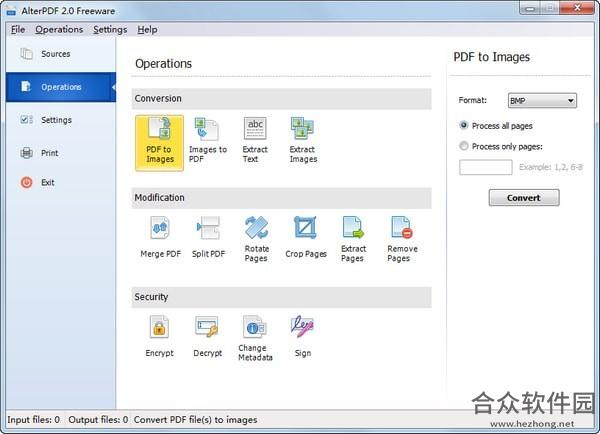
Task: Click the Modification section header
Action: [281, 198]
